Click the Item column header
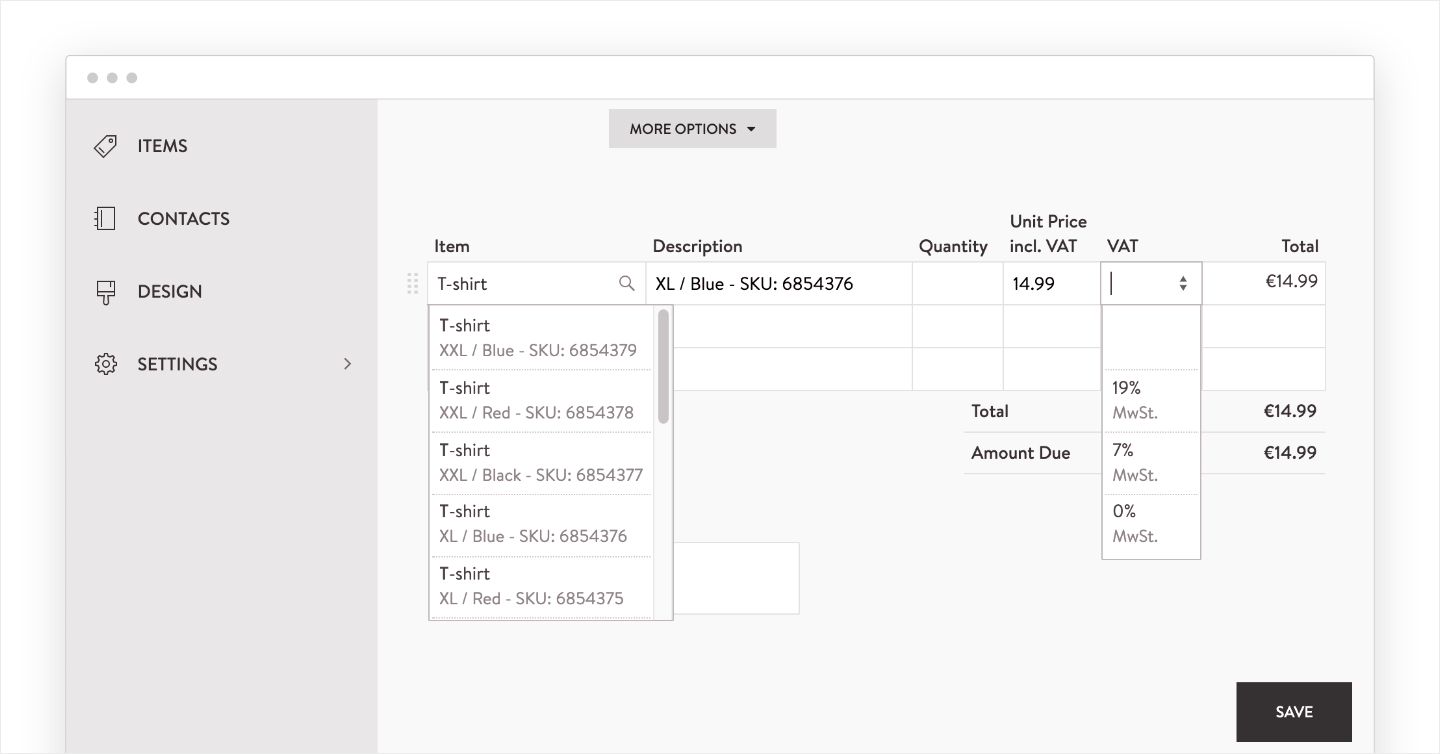1440x754 pixels. [x=452, y=246]
